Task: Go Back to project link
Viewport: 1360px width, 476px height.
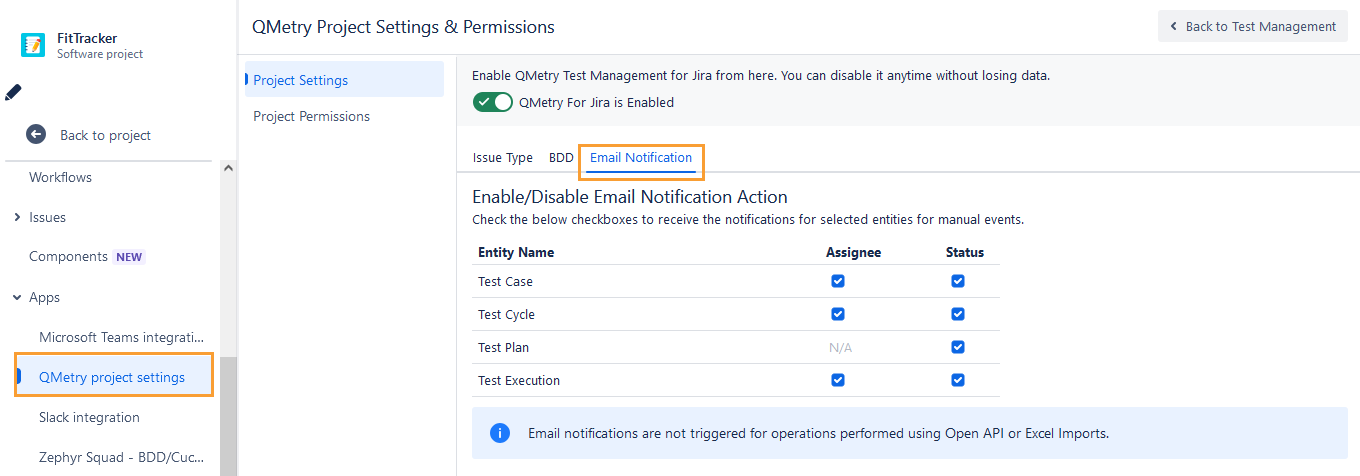Action: 105,135
